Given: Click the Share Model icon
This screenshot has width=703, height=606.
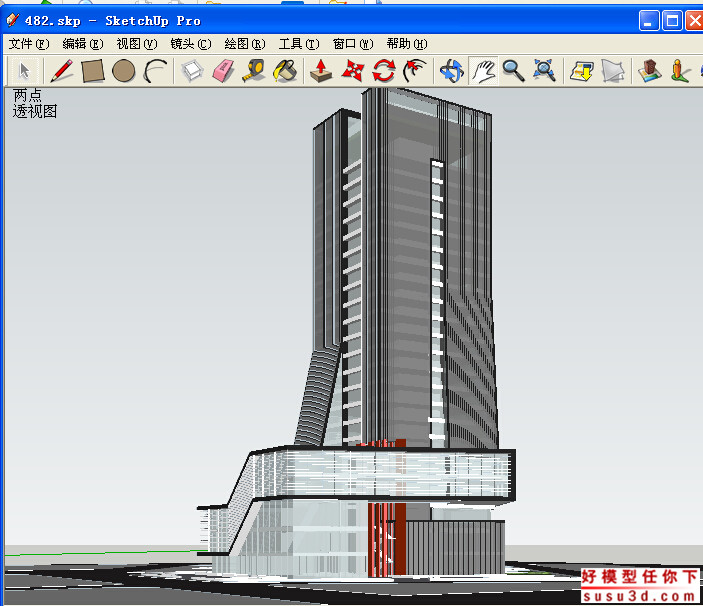Looking at the screenshot, I should point(612,71).
